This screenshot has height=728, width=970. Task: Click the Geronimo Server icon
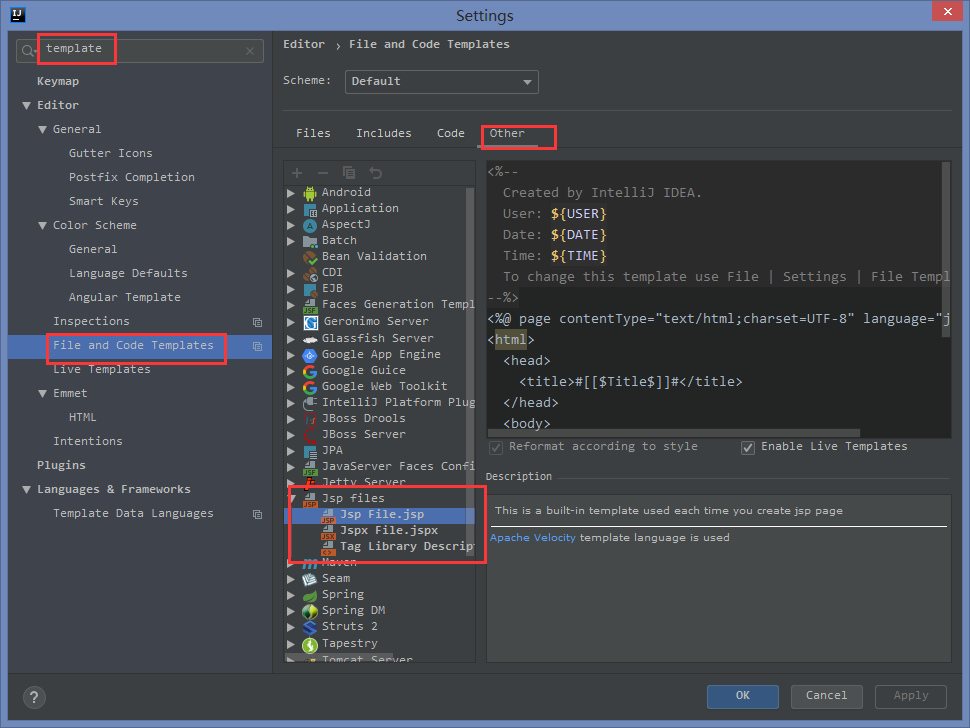311,322
